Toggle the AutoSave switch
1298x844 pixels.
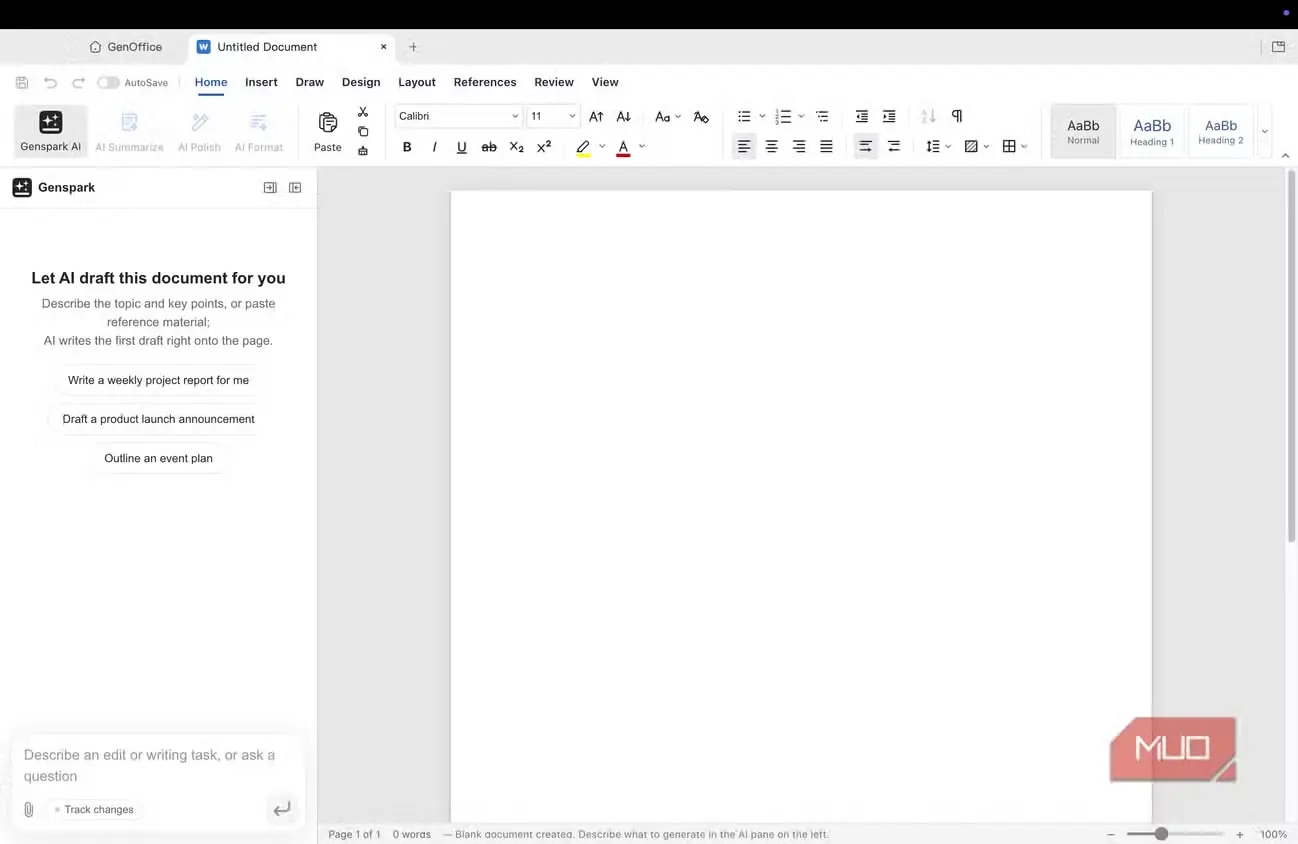tap(108, 83)
